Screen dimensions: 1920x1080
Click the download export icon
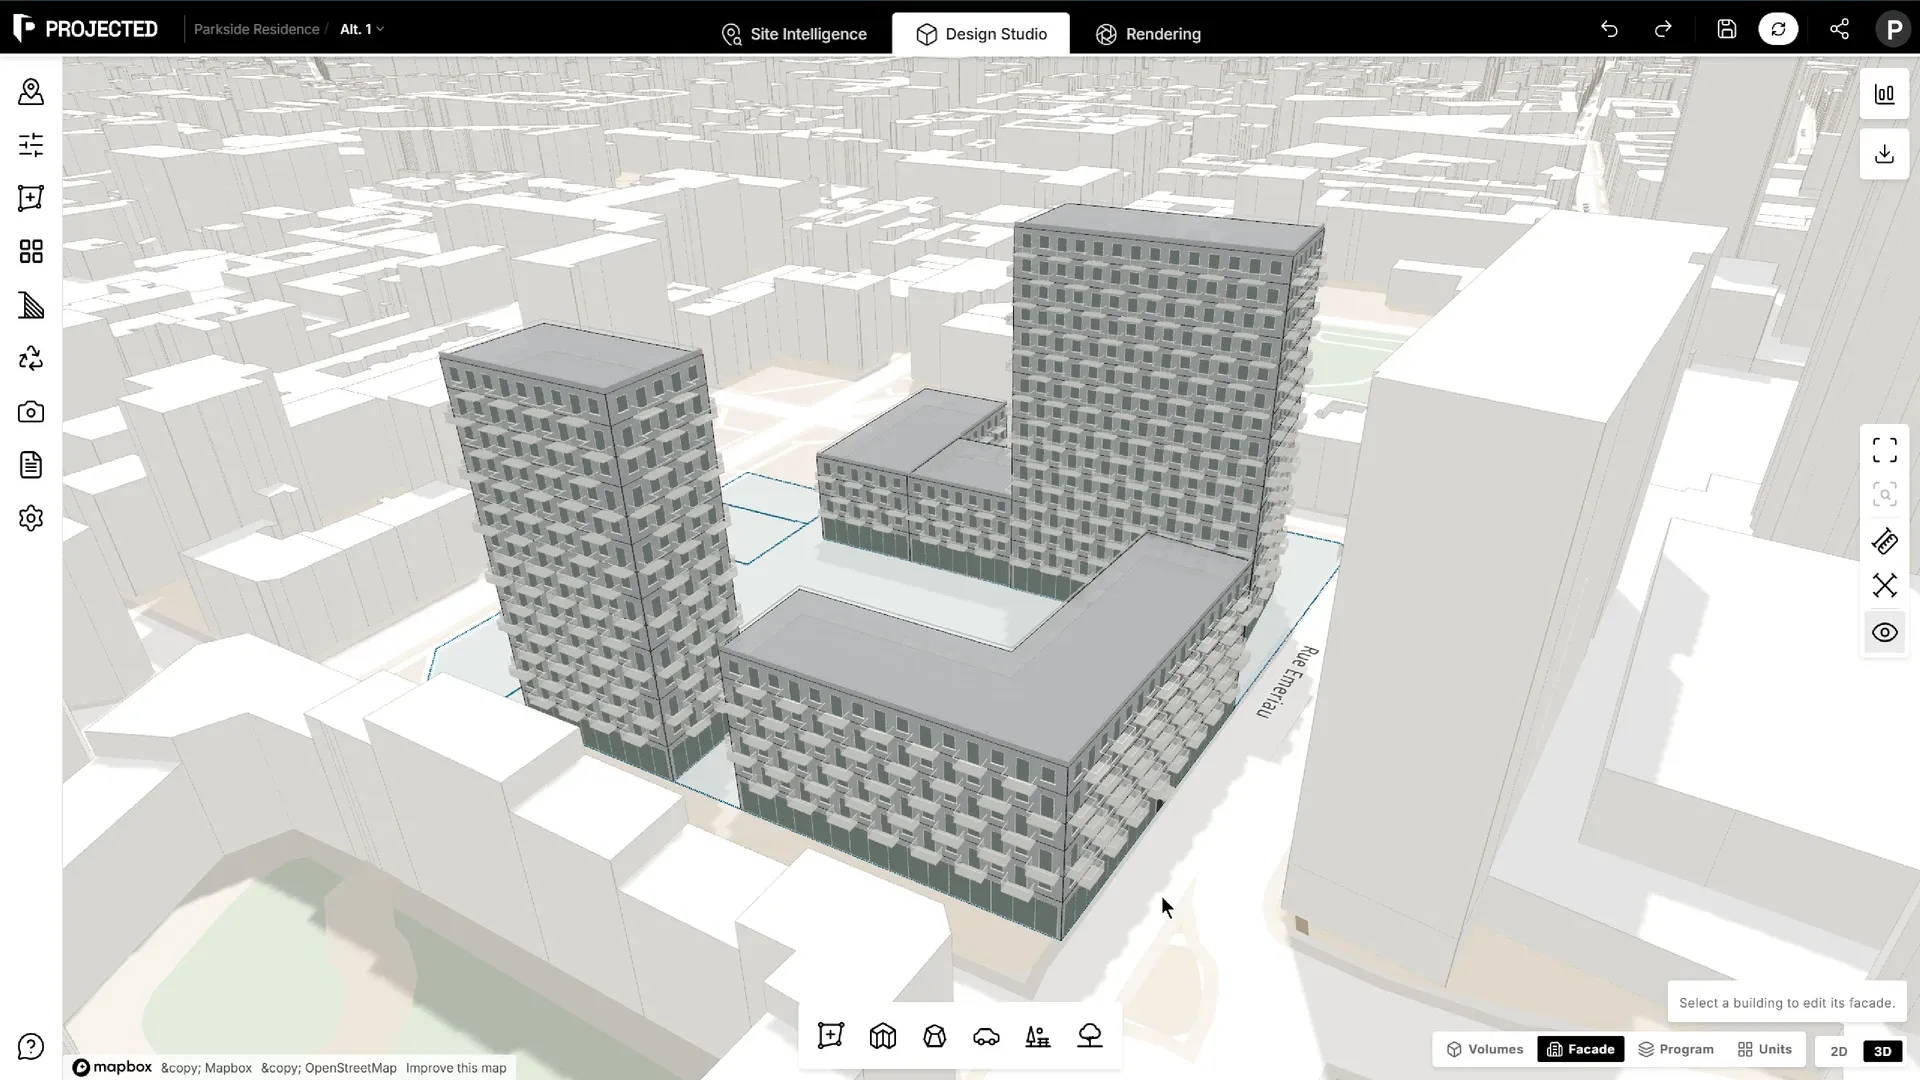coord(1885,154)
